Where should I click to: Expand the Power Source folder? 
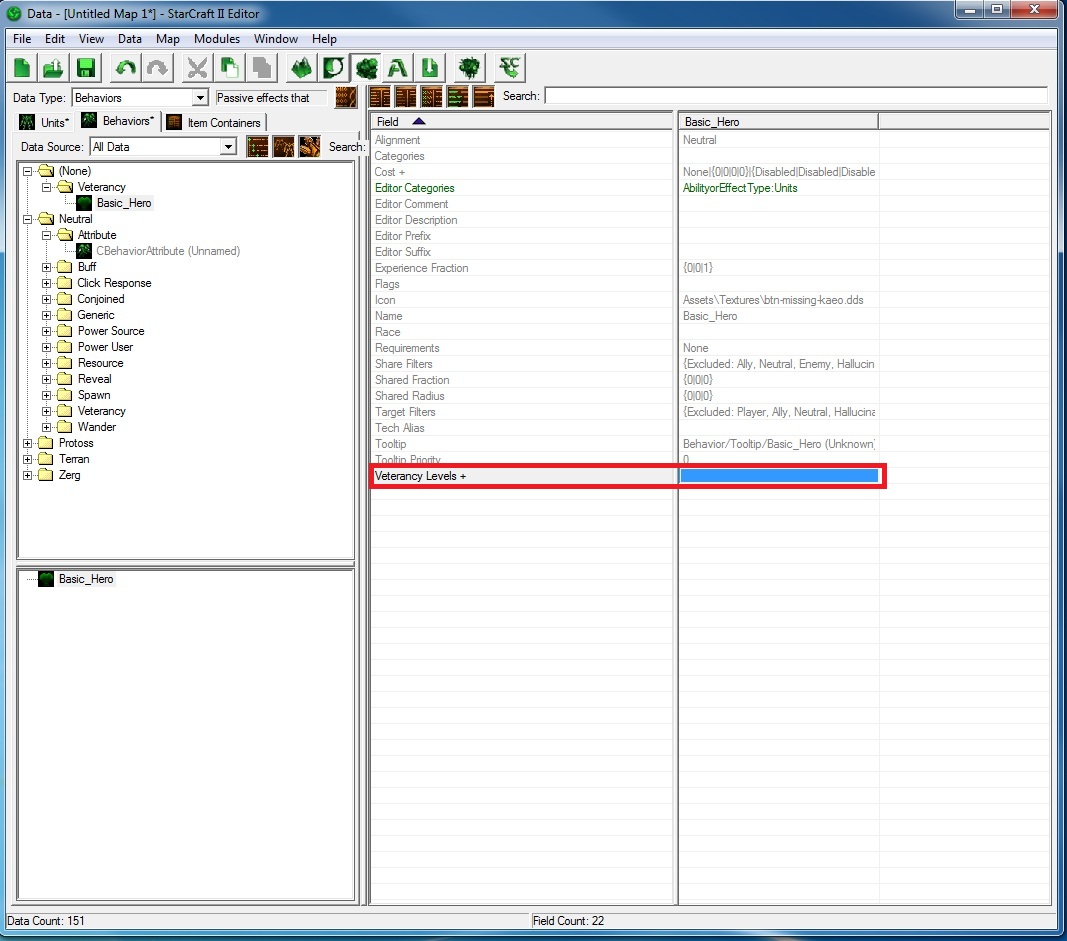pyautogui.click(x=46, y=331)
